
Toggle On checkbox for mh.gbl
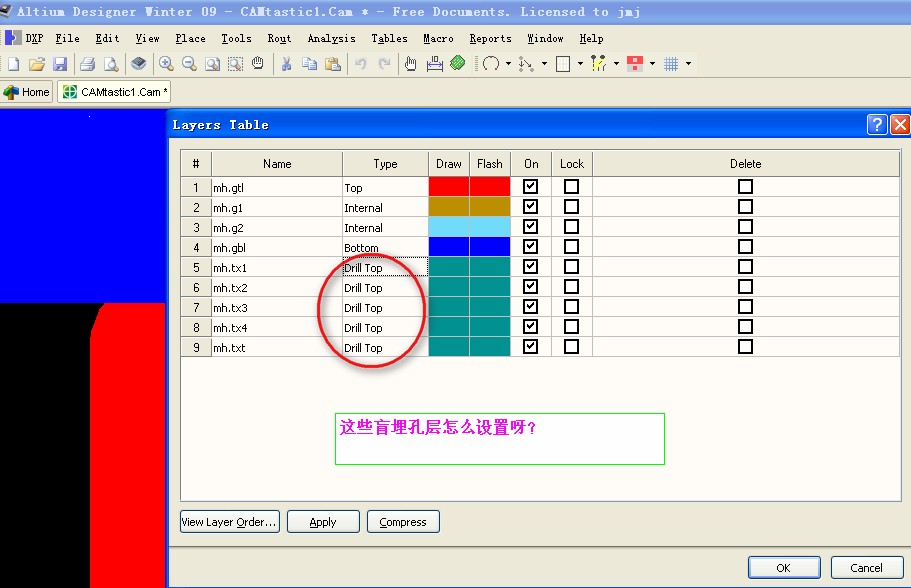click(x=530, y=246)
